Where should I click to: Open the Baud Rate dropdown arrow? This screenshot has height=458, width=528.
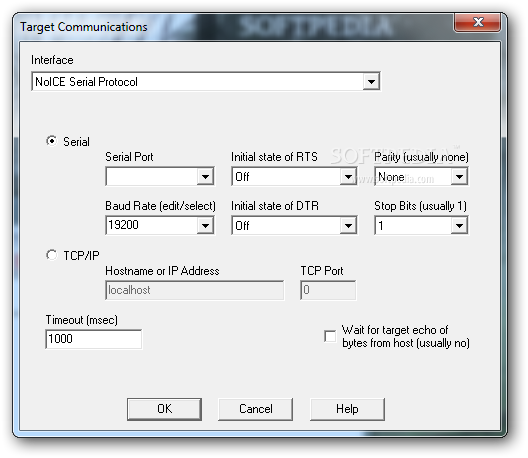(205, 225)
